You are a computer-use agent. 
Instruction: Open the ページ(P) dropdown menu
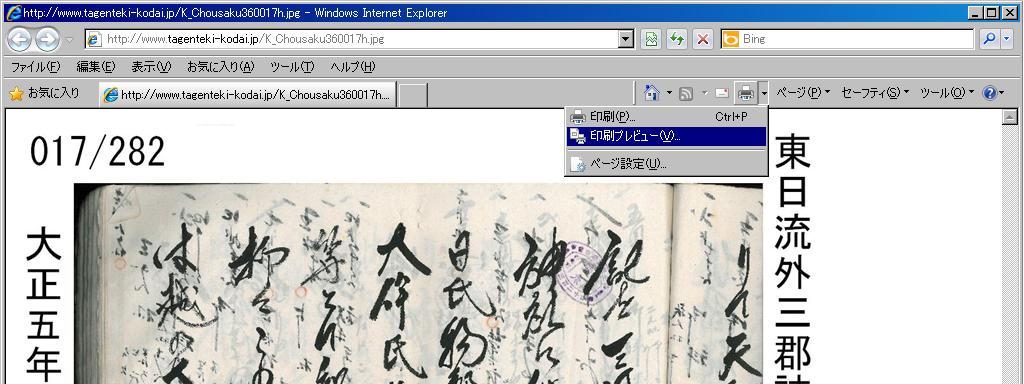click(x=803, y=93)
